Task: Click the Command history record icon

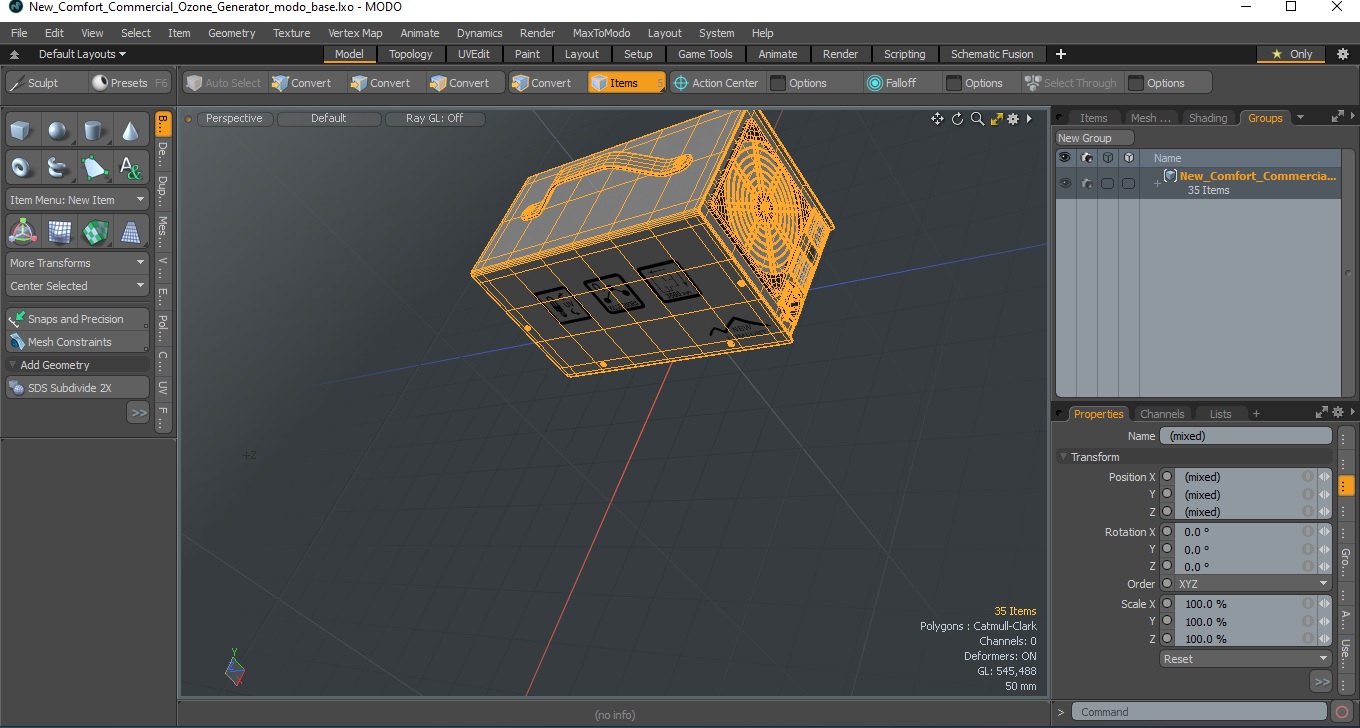Action: click(1342, 712)
